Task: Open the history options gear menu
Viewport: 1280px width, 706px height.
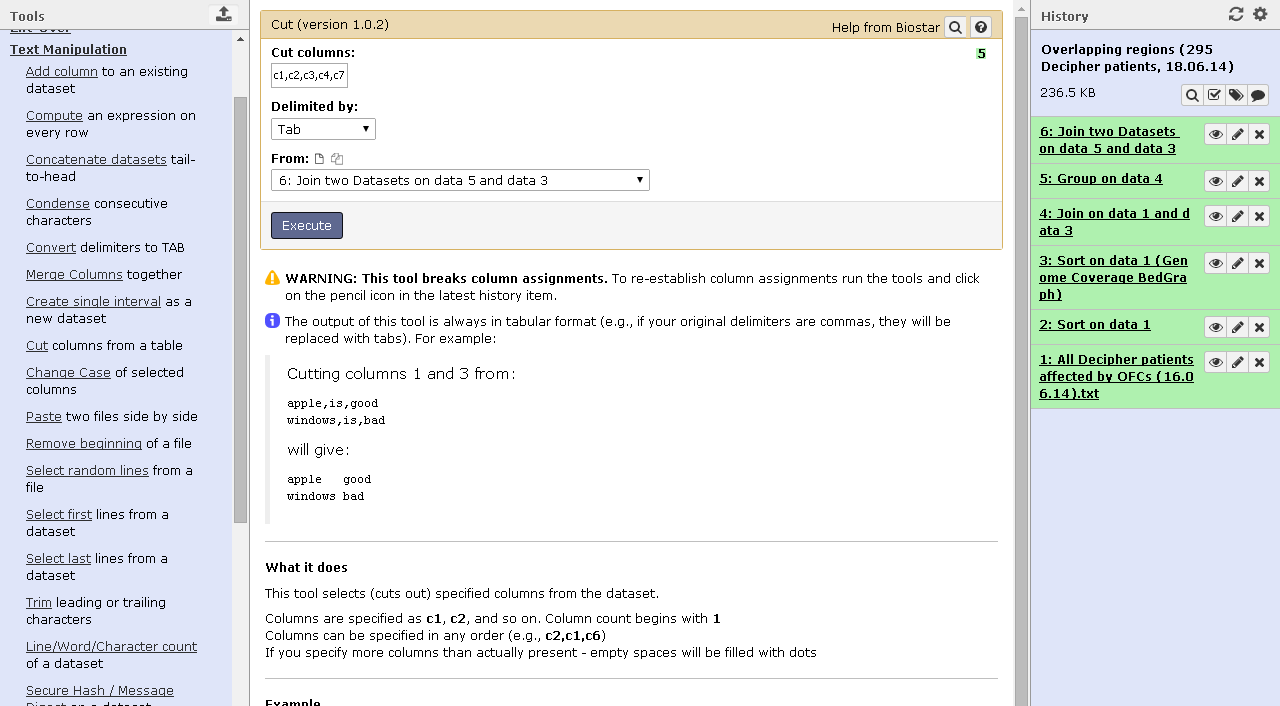Action: pyautogui.click(x=1260, y=14)
